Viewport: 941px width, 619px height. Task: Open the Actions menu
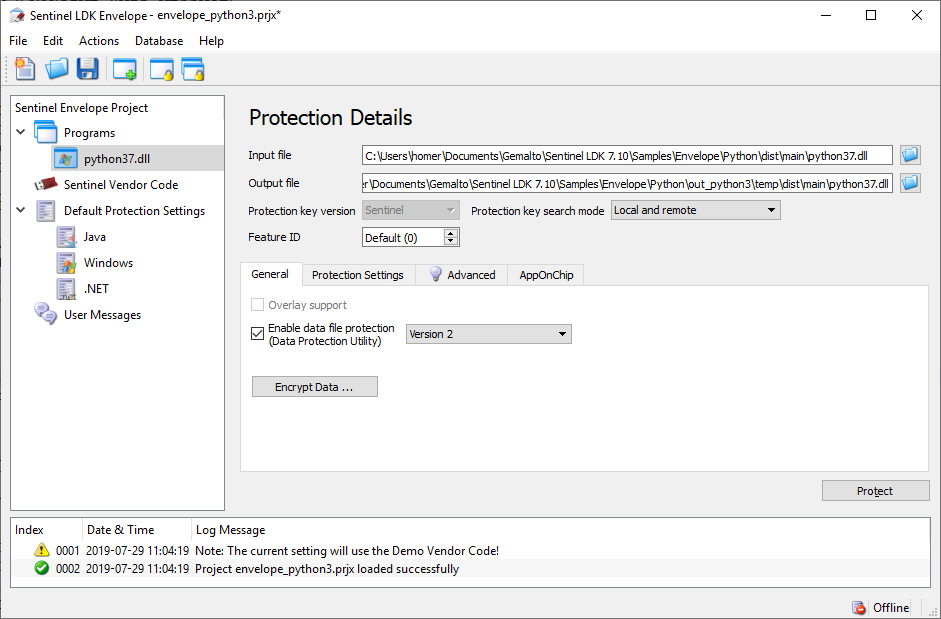point(98,40)
